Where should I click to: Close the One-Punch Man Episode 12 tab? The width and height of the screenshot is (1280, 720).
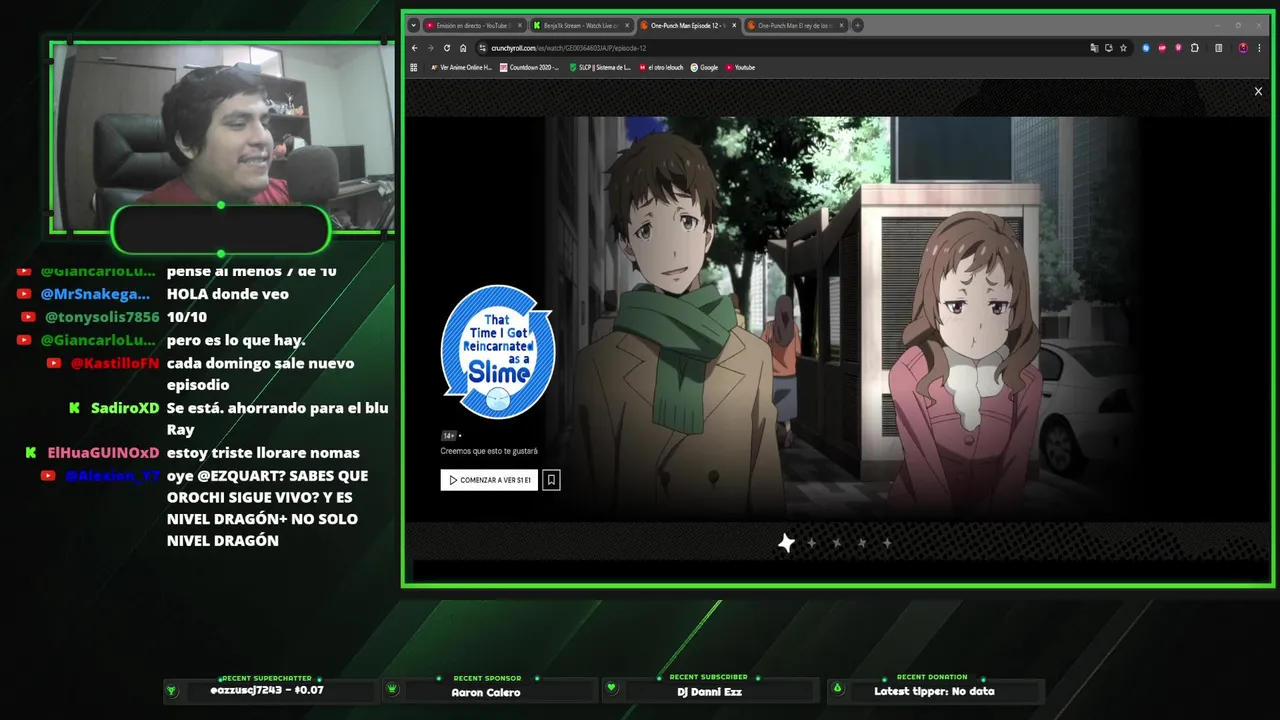point(734,25)
